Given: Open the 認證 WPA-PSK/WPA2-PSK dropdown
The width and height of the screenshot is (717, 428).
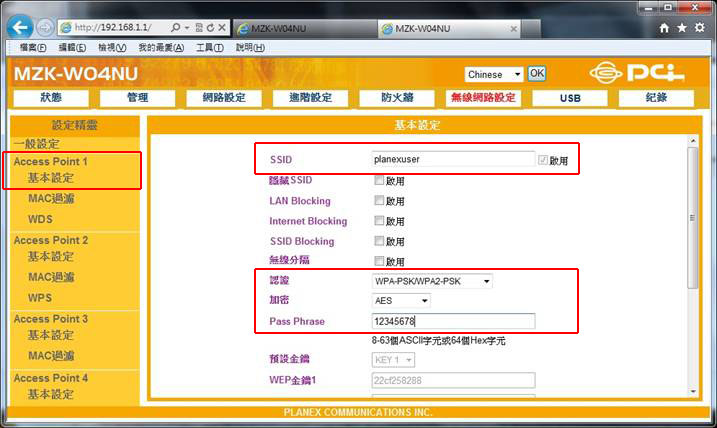Looking at the screenshot, I should pyautogui.click(x=432, y=281).
